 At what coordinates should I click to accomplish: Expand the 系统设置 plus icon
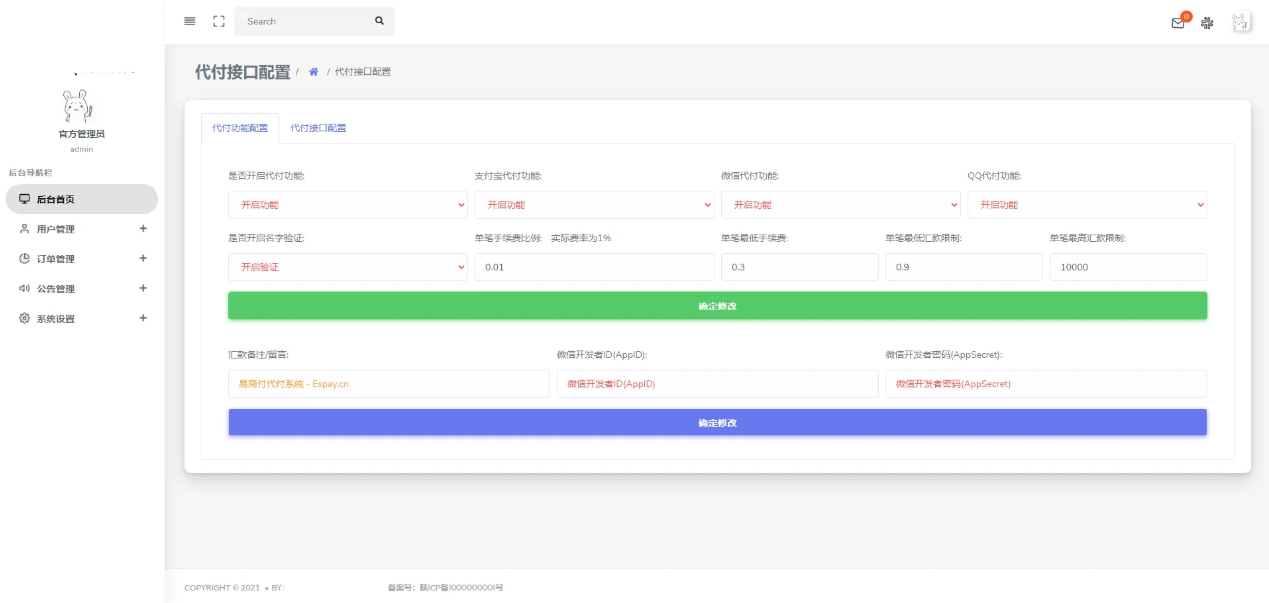coord(143,318)
